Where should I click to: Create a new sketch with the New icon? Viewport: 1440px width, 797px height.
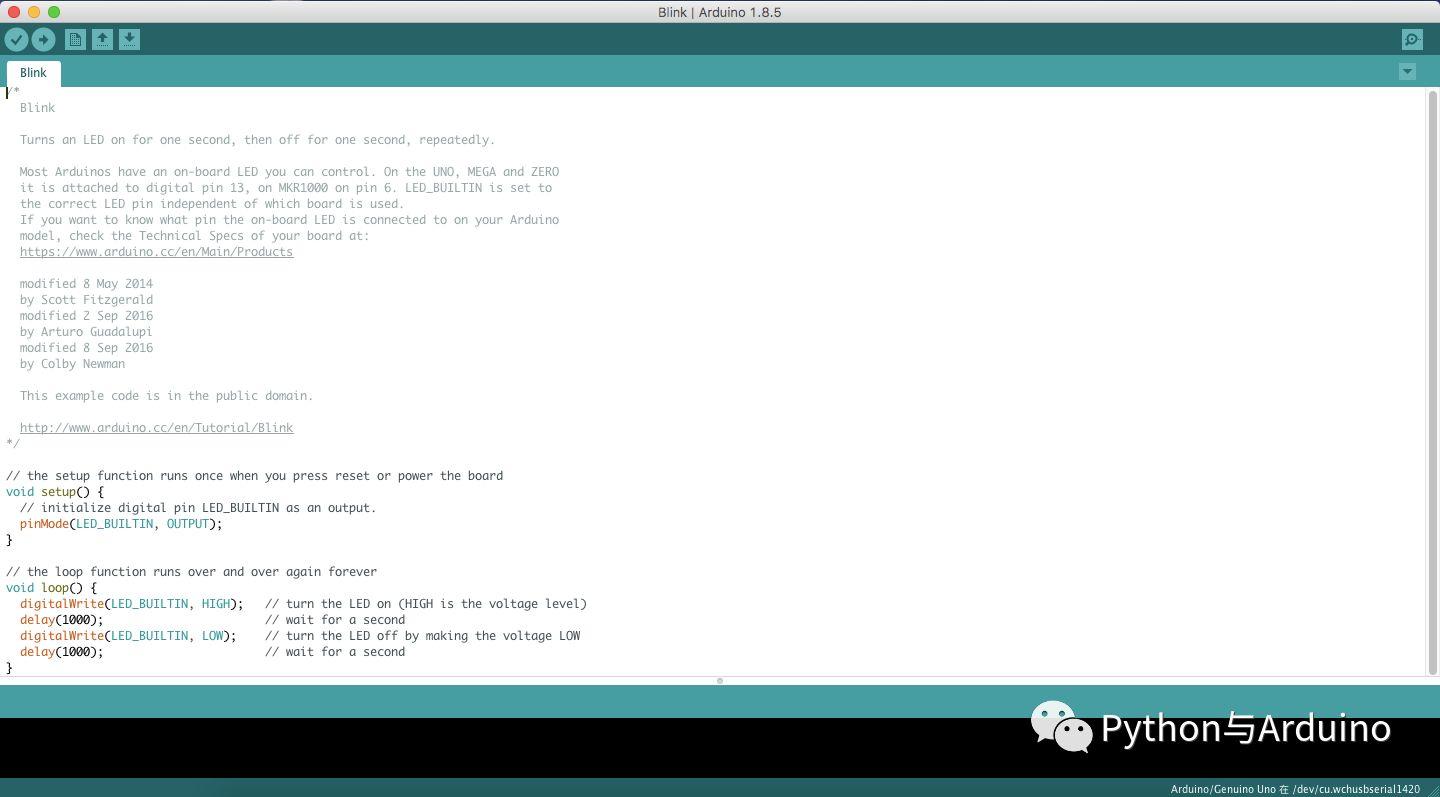[x=75, y=39]
